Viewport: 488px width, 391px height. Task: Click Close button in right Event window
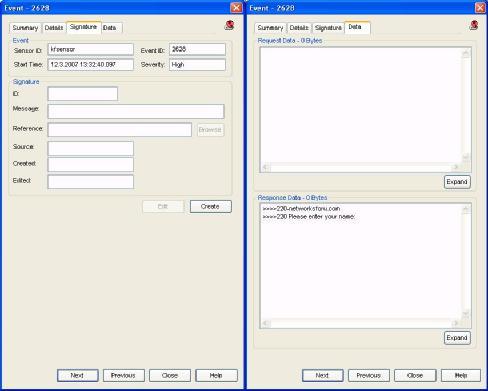click(x=415, y=375)
